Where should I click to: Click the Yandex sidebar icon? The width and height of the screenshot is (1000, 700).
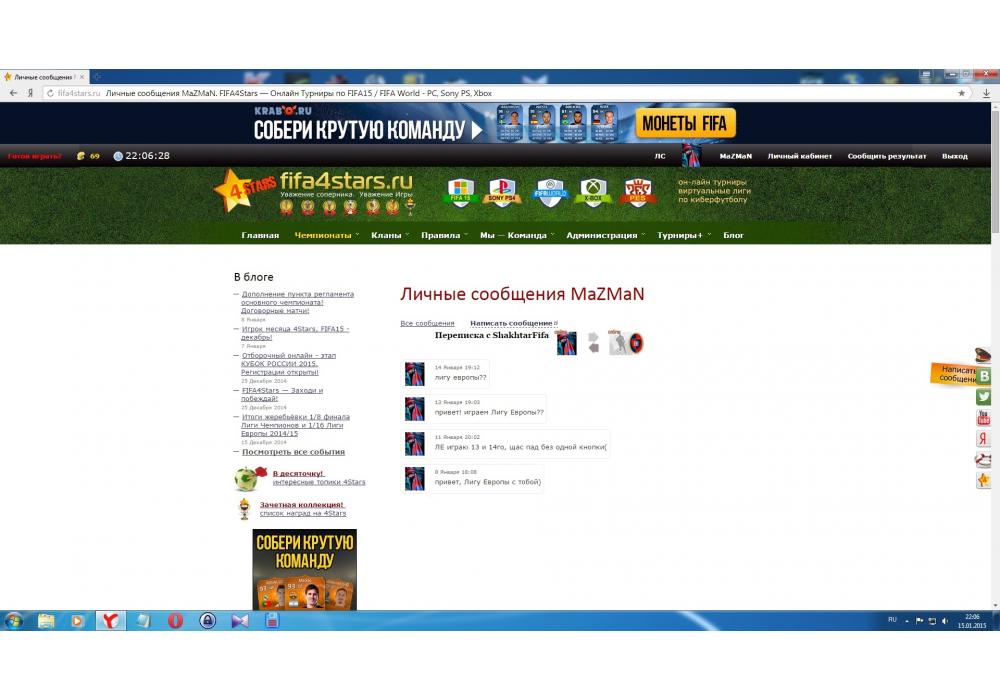coord(983,439)
